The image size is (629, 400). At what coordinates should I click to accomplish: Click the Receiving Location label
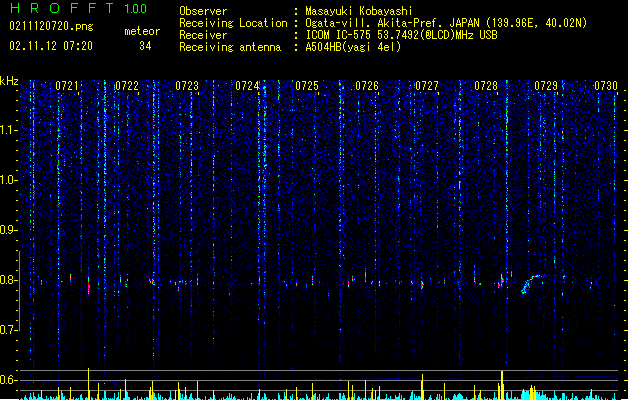coord(233,23)
